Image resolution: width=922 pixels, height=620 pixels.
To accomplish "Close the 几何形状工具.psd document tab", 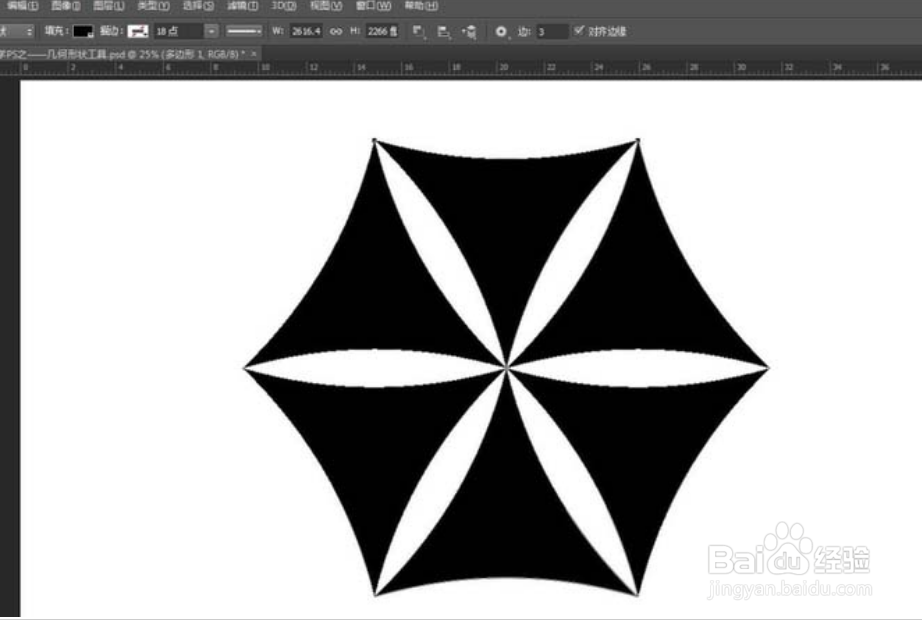I will (253, 54).
